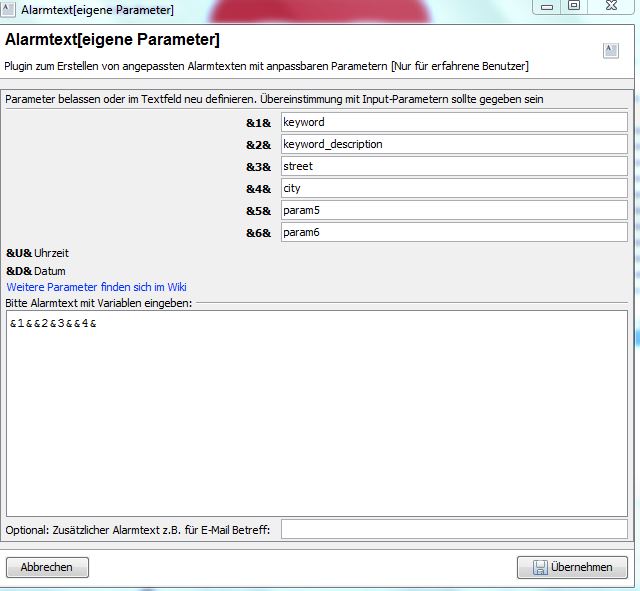The image size is (640, 591).
Task: Select the &6& param6 text field
Action: coord(453,232)
